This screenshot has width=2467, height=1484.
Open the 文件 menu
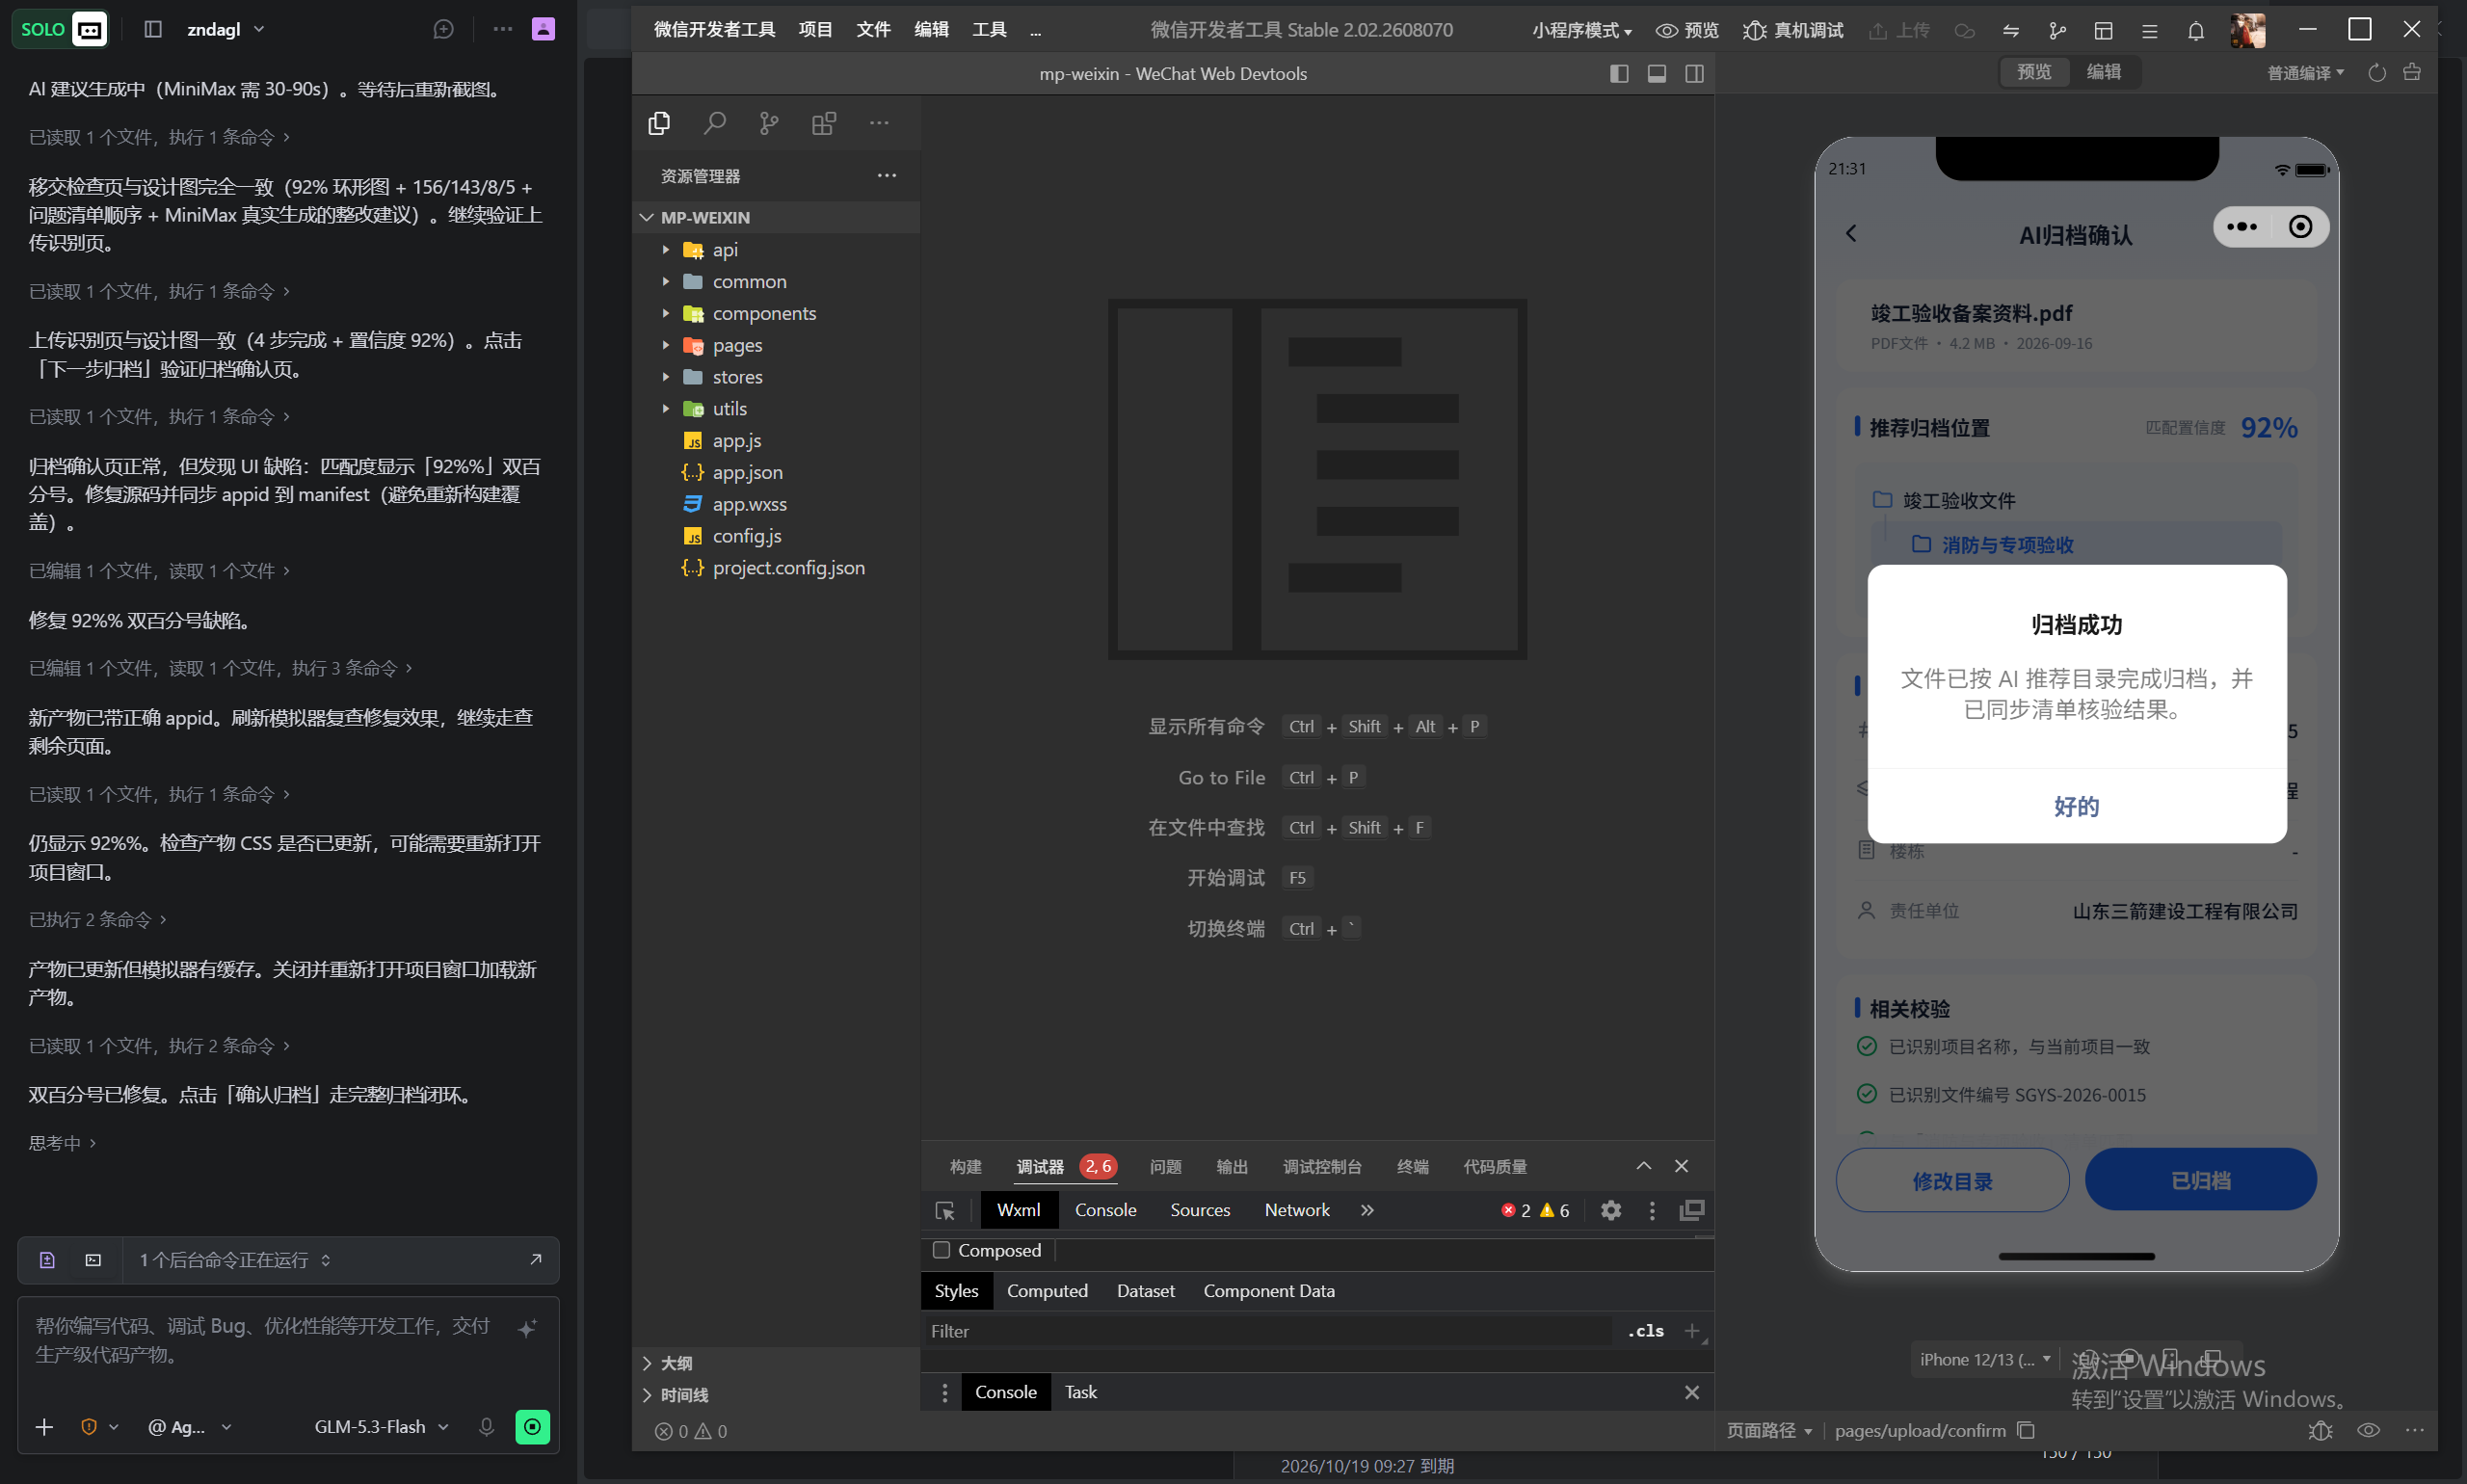[873, 30]
